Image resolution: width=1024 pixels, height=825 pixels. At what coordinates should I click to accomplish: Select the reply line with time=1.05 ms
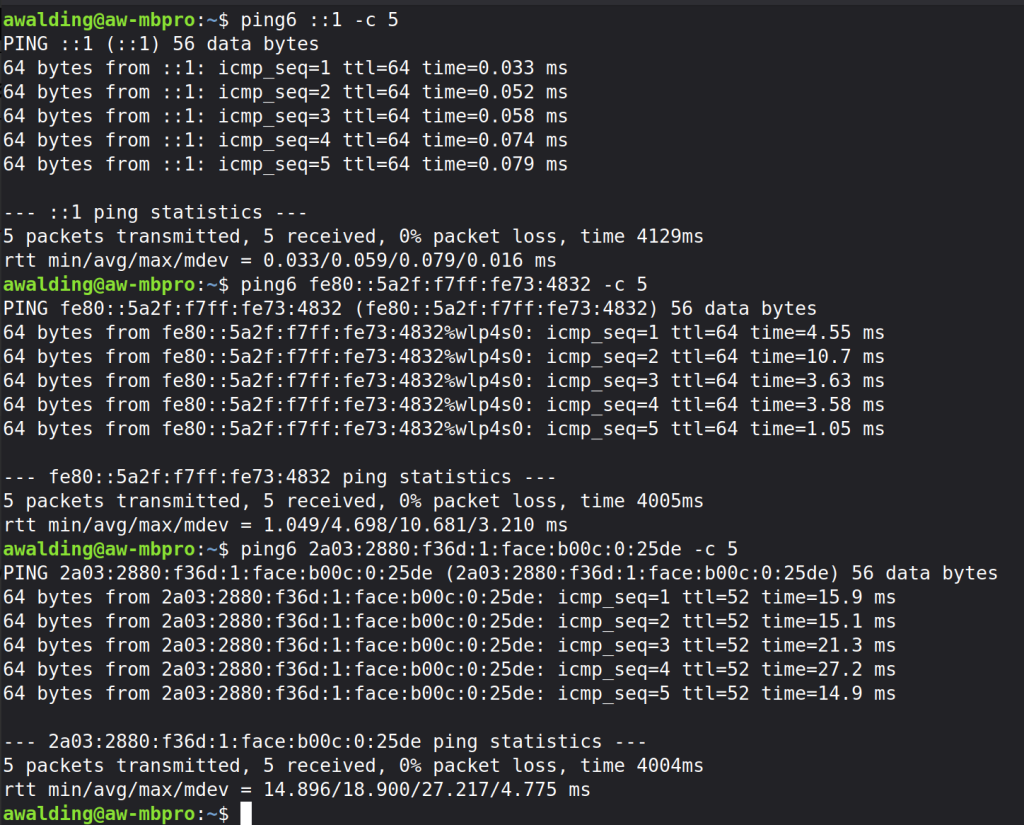[443, 429]
